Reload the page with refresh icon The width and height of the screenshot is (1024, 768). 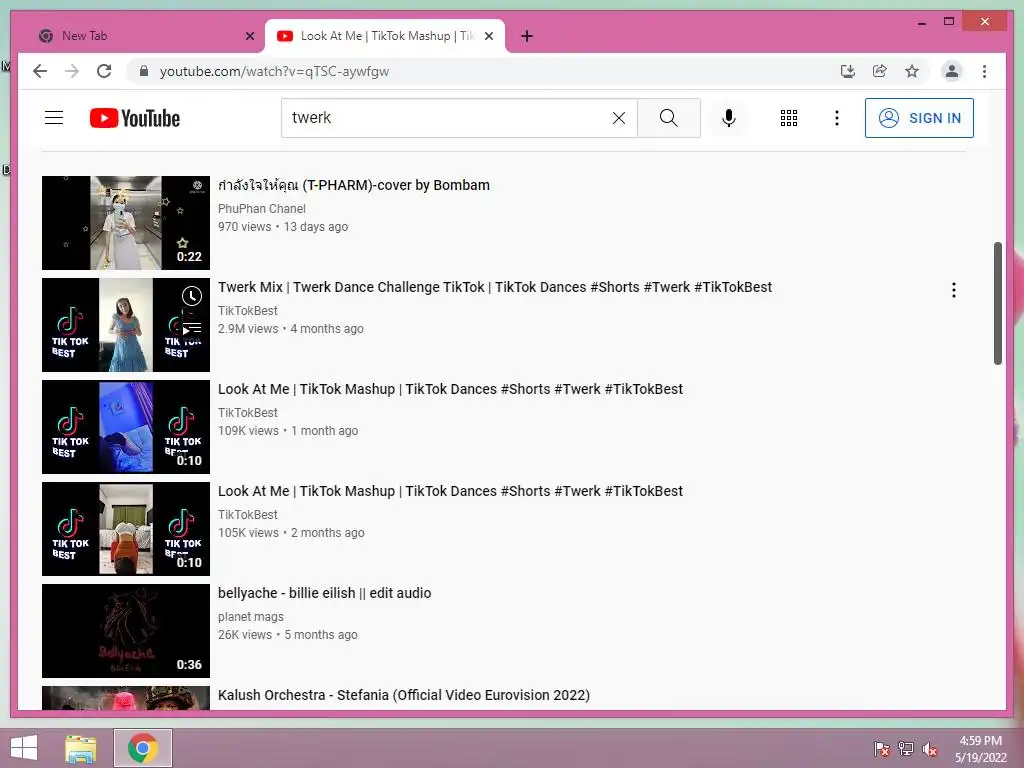(104, 71)
